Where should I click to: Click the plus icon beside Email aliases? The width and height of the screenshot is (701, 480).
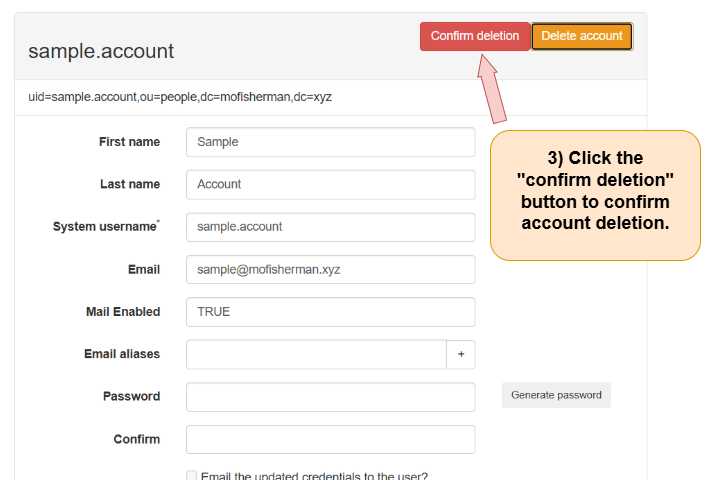[x=461, y=354]
